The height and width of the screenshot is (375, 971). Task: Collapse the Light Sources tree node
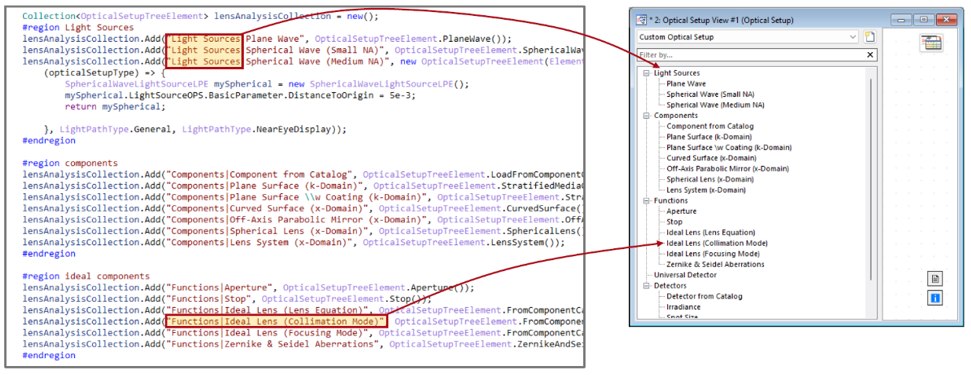coord(647,73)
